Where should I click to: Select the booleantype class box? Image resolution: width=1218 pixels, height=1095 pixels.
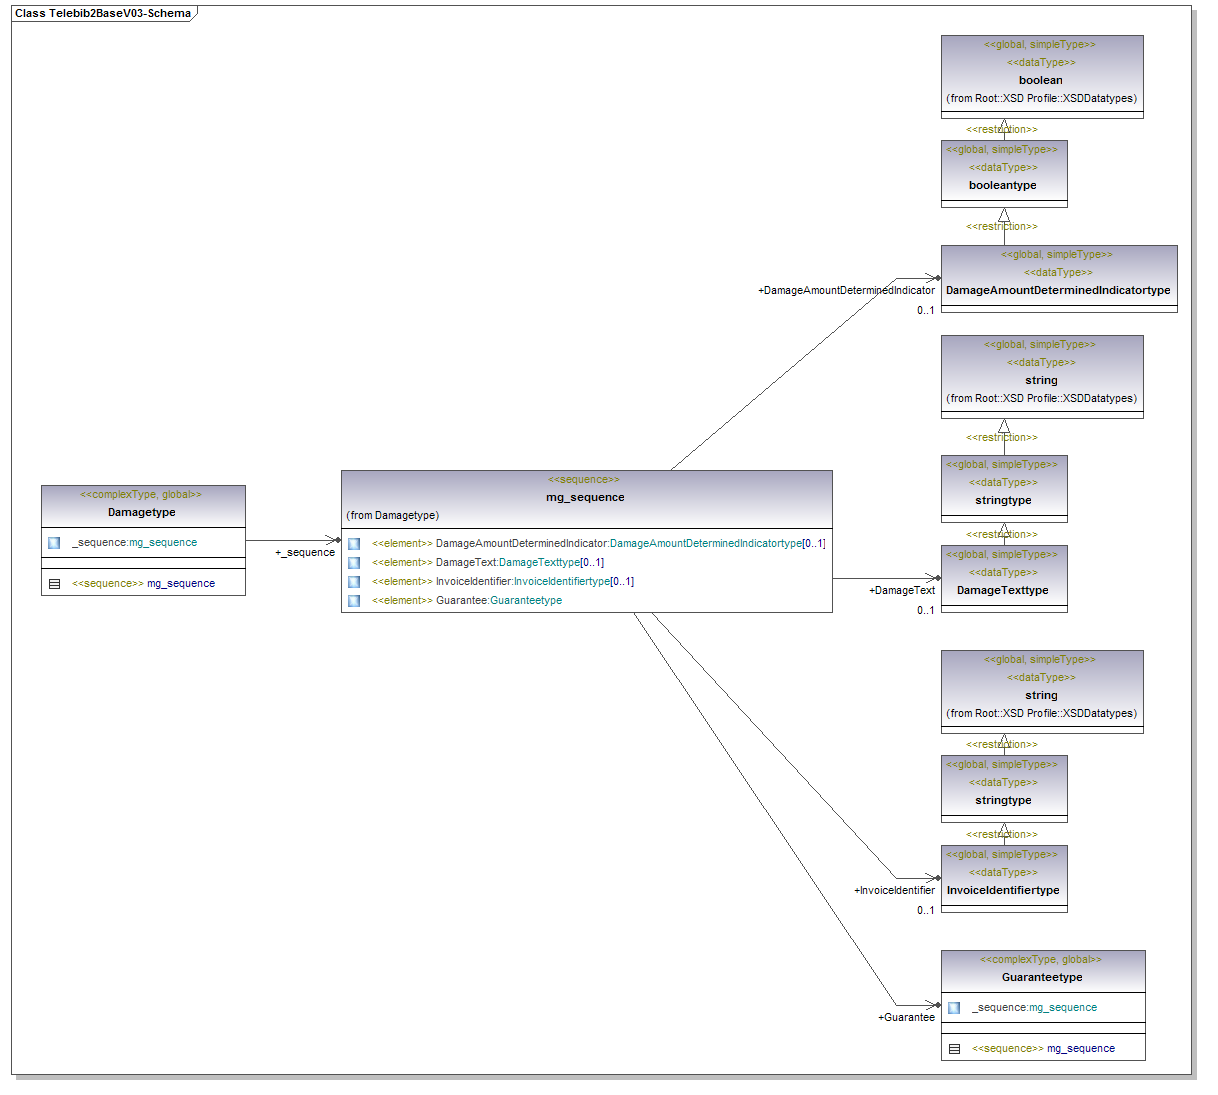pos(1003,185)
